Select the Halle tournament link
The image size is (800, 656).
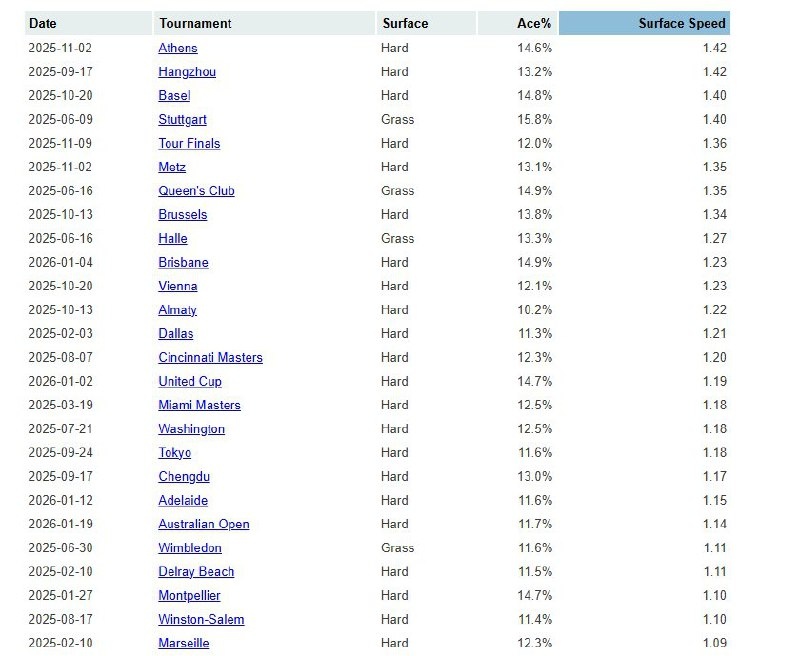[173, 239]
